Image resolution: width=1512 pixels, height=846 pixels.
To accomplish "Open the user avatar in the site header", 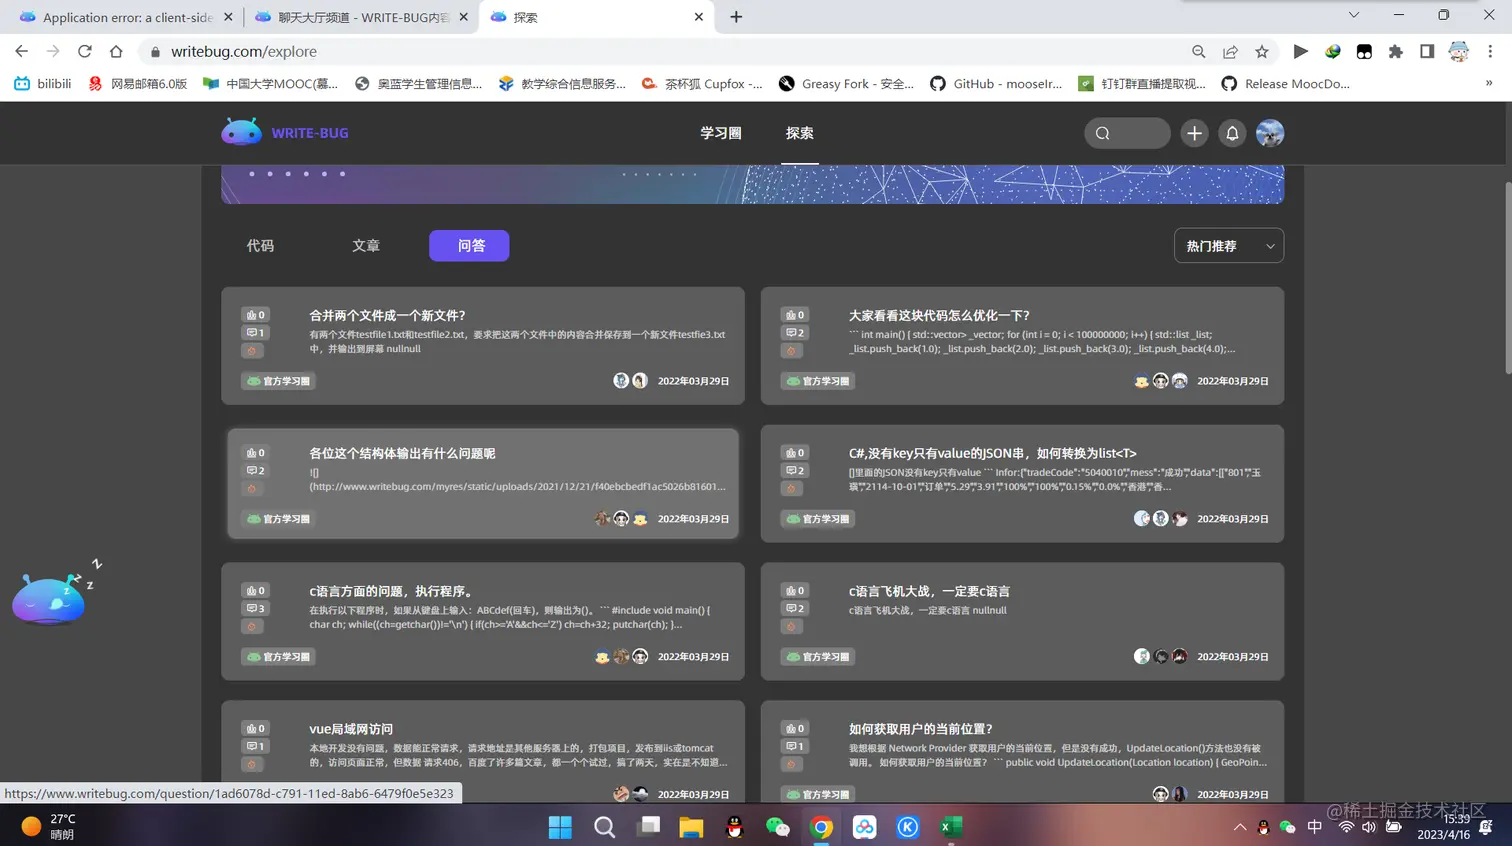I will (1270, 133).
